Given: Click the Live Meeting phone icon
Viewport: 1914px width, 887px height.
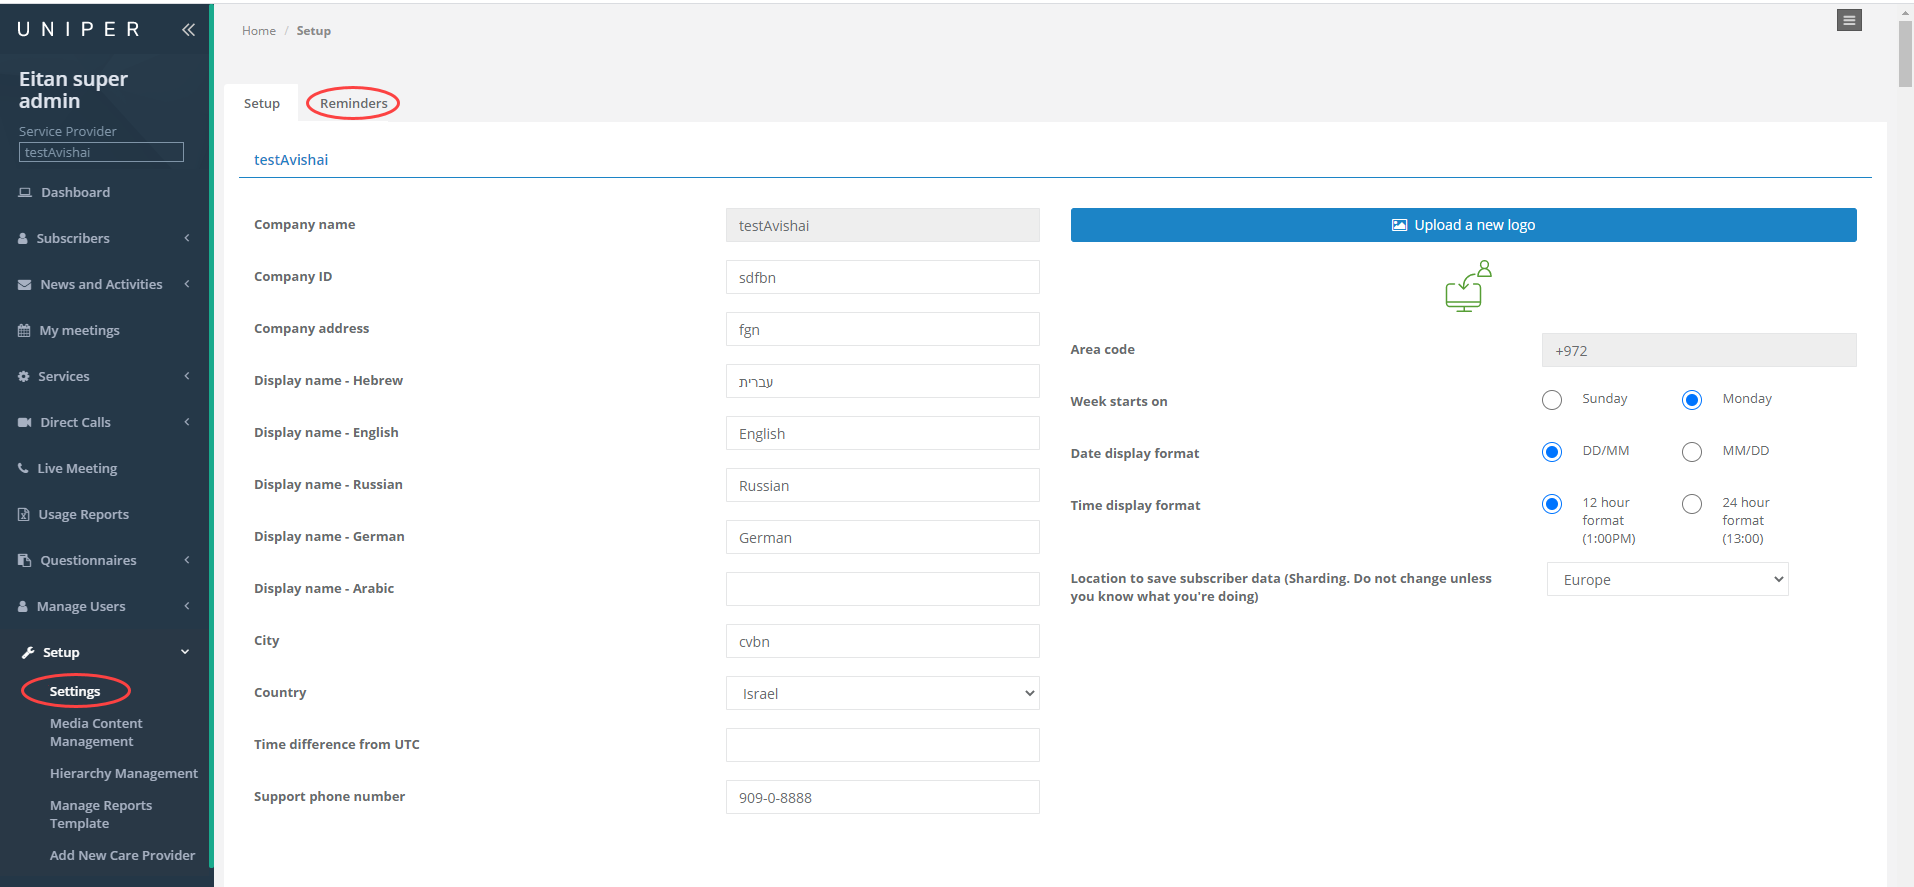Looking at the screenshot, I should click(23, 468).
